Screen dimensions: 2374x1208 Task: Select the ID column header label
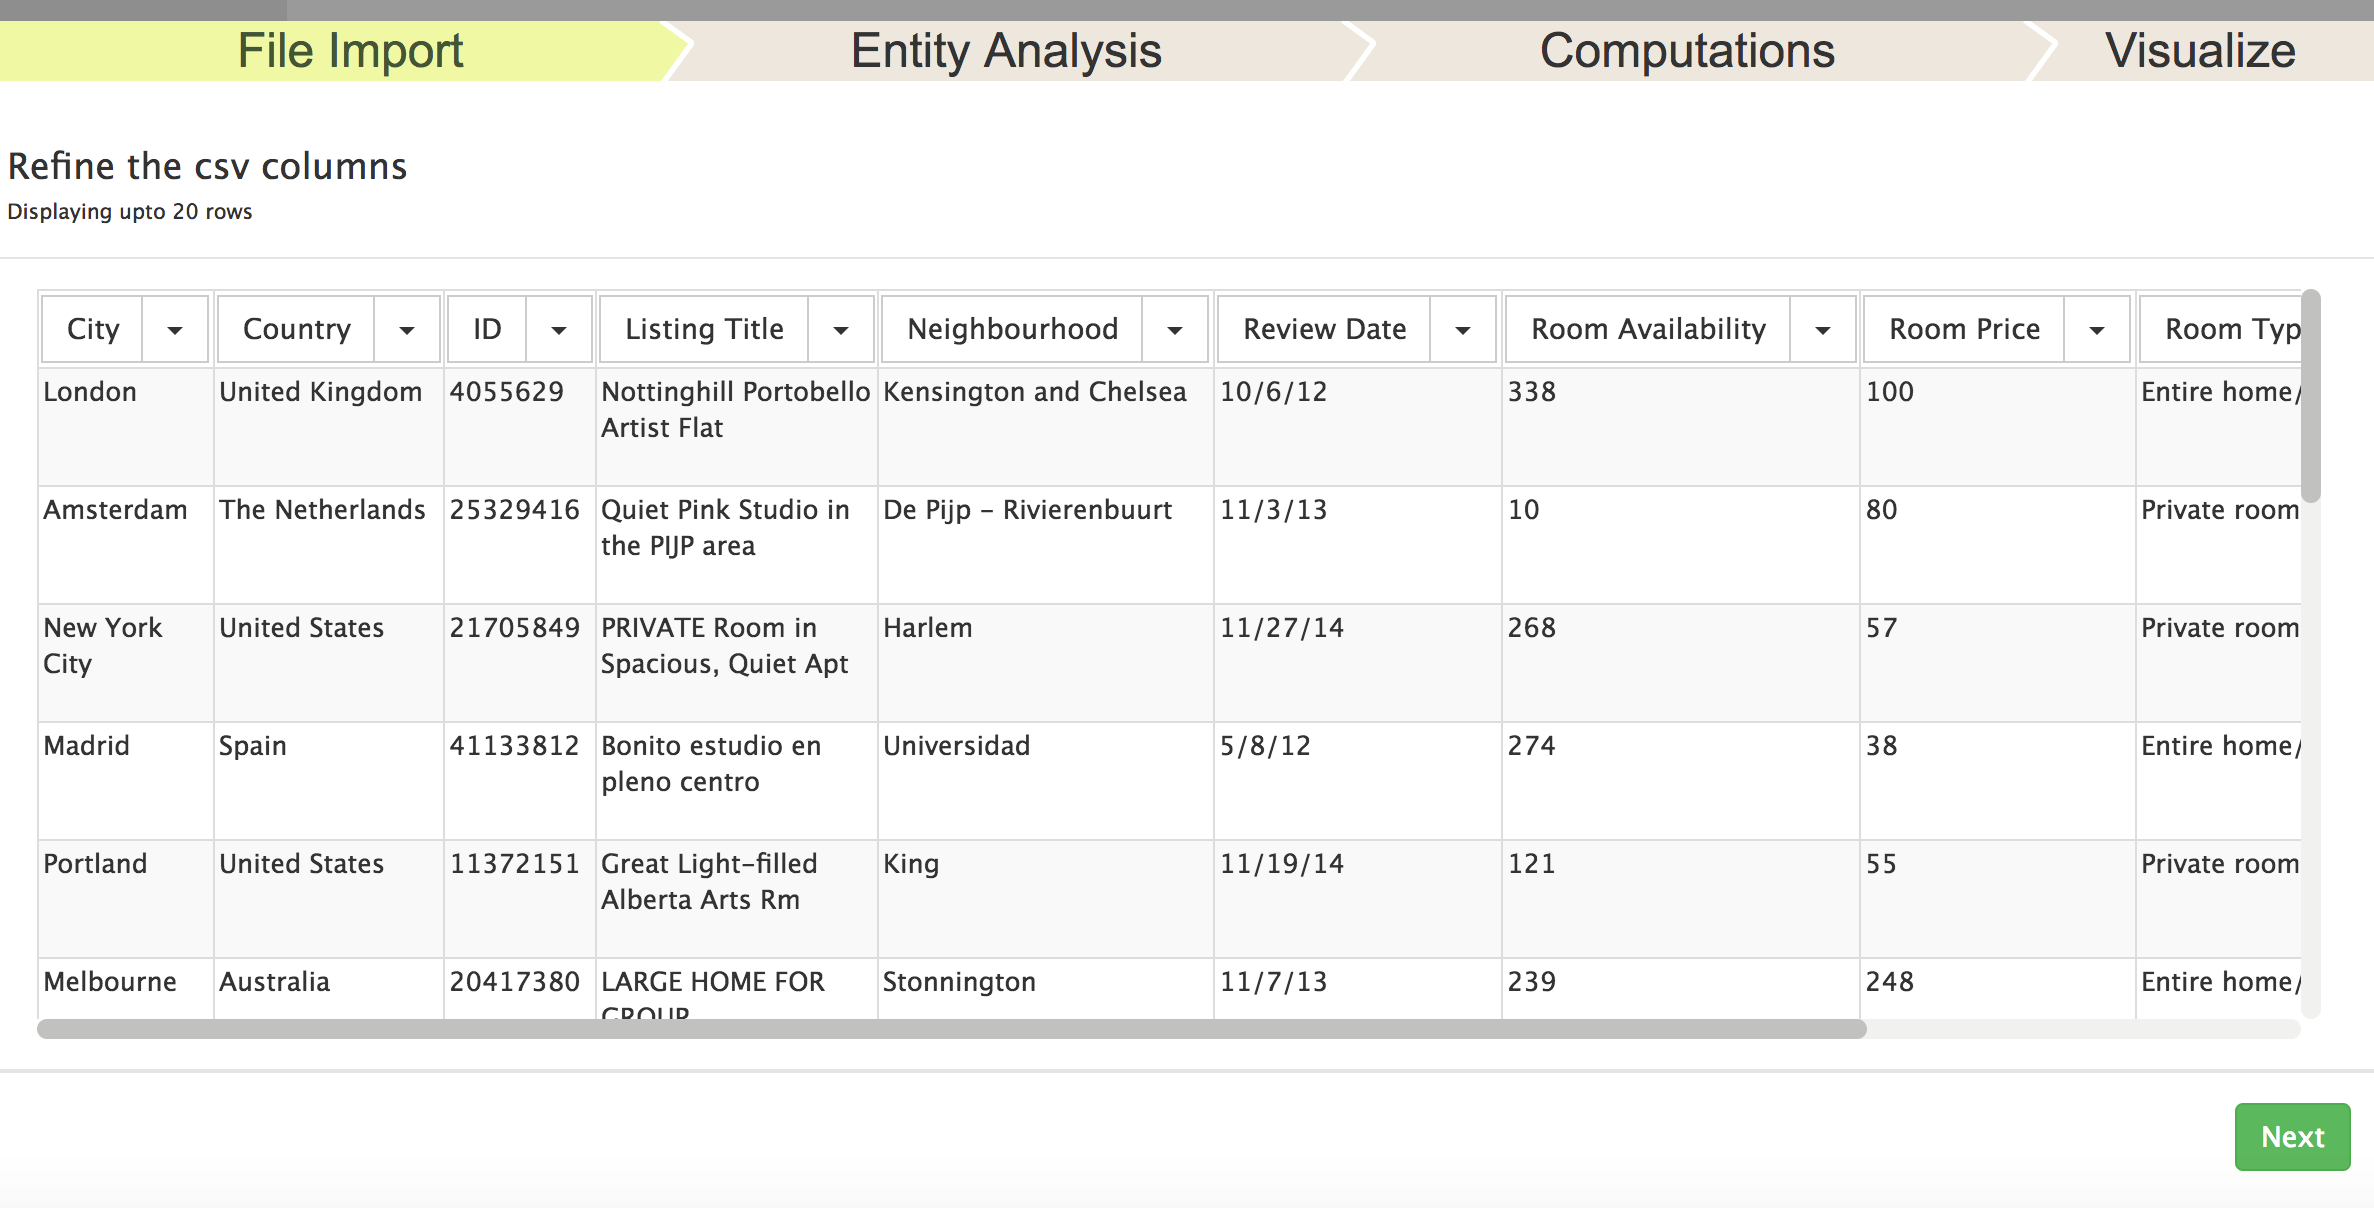[x=487, y=329]
